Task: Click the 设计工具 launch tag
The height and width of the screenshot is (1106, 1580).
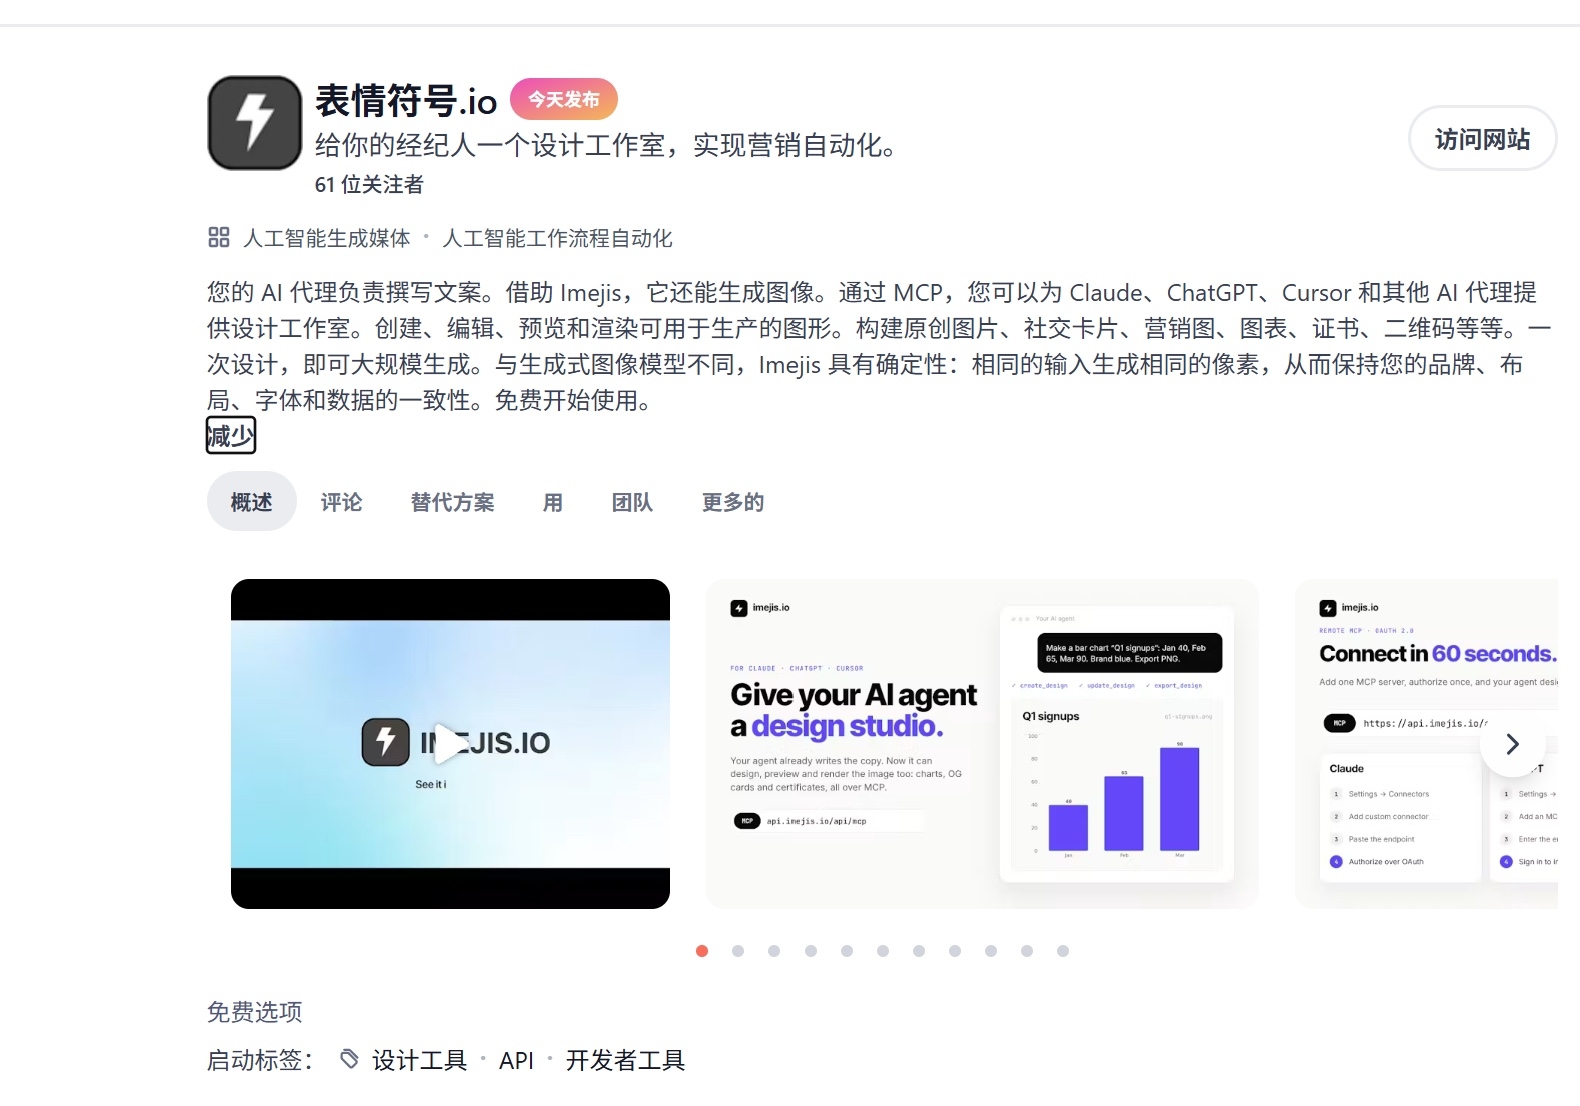Action: tap(420, 1060)
